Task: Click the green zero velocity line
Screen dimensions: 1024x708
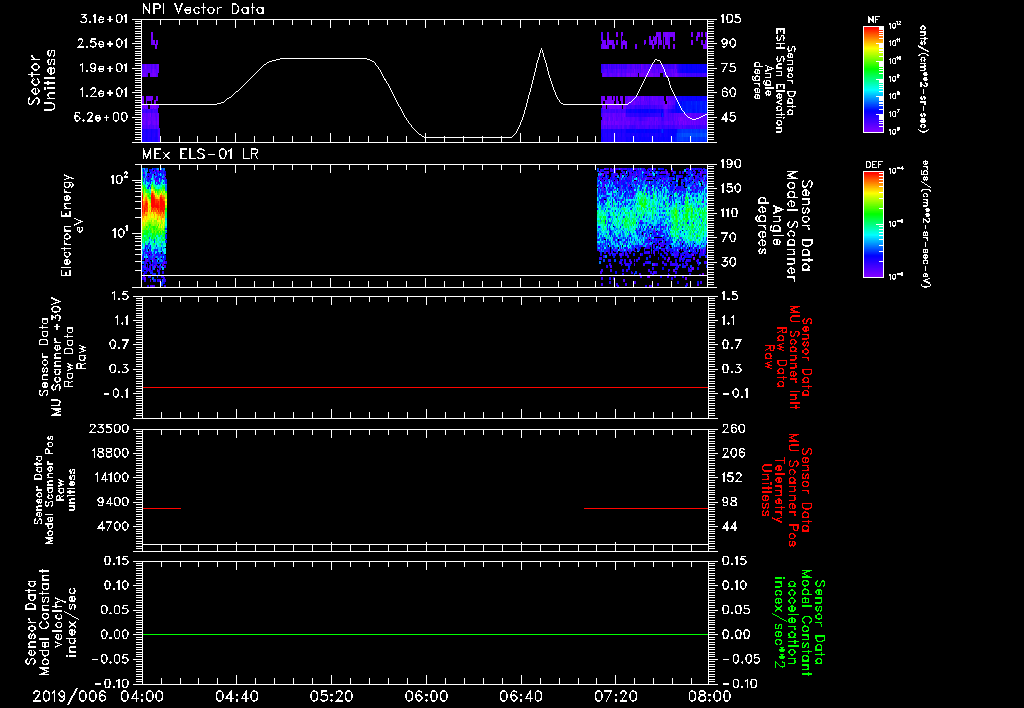Action: pos(425,634)
